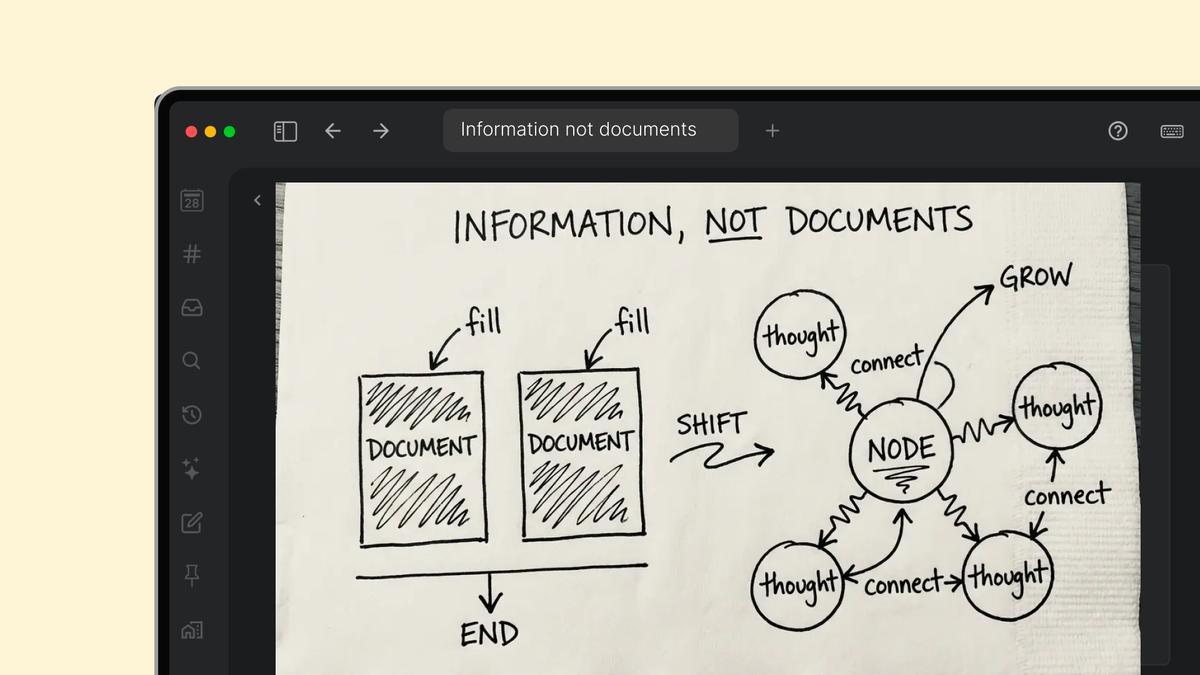Image resolution: width=1200 pixels, height=675 pixels.
Task: Open the Inbox sidebar icon
Action: tap(191, 307)
